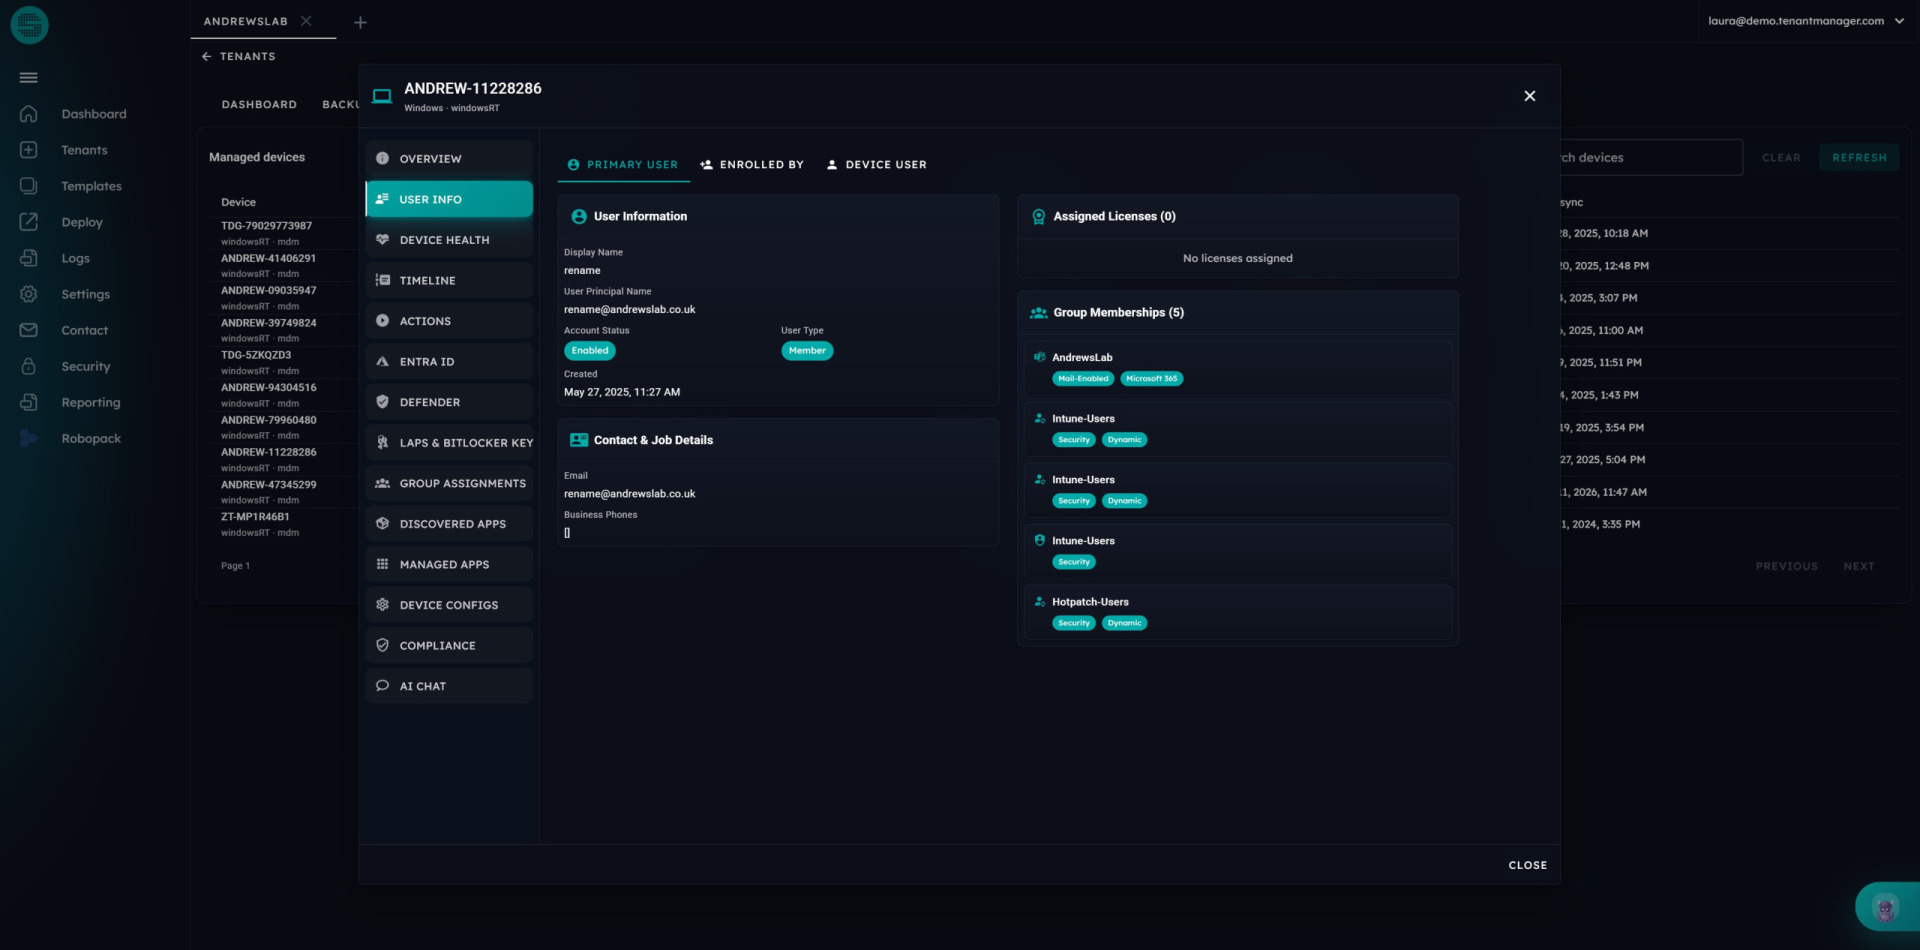Viewport: 1920px width, 950px height.
Task: Open Dashboard from the left sidebar
Action: (93, 114)
